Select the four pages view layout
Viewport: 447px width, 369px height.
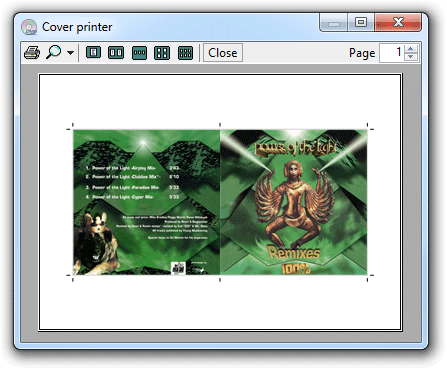[x=162, y=53]
